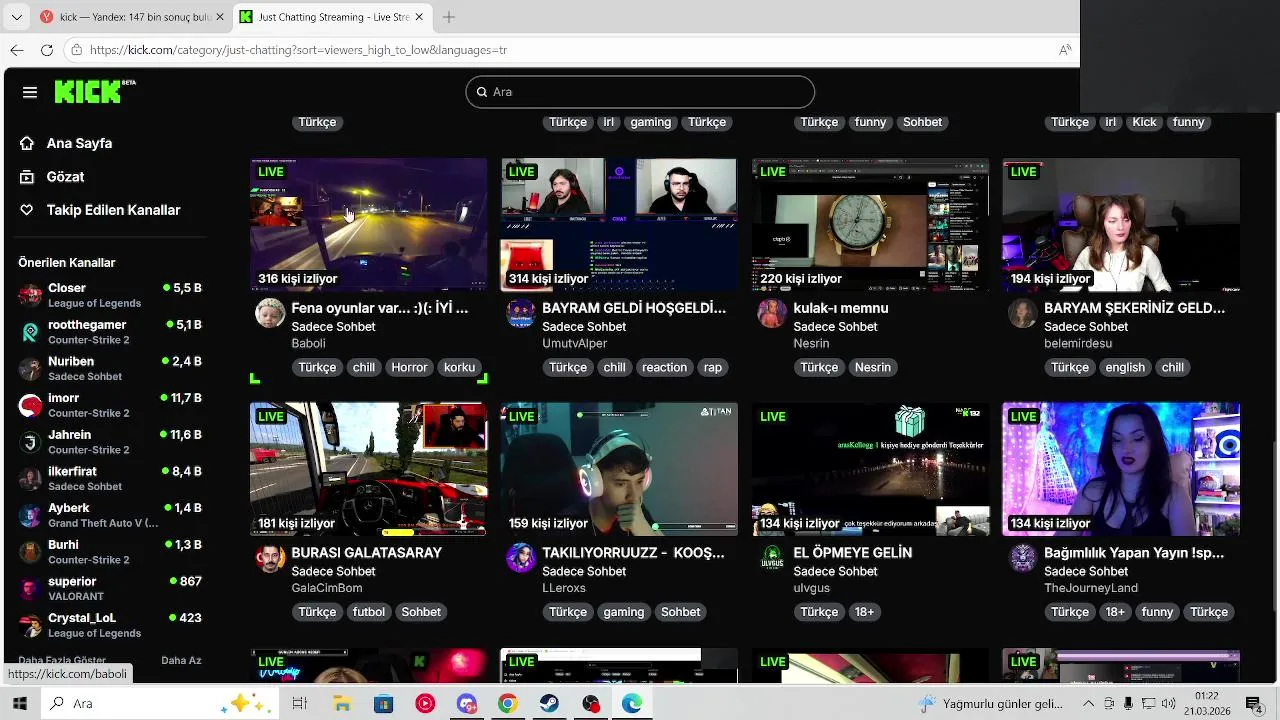Select futbol tag on GalaCimBom stream
This screenshot has height=720, width=1280.
coord(368,612)
